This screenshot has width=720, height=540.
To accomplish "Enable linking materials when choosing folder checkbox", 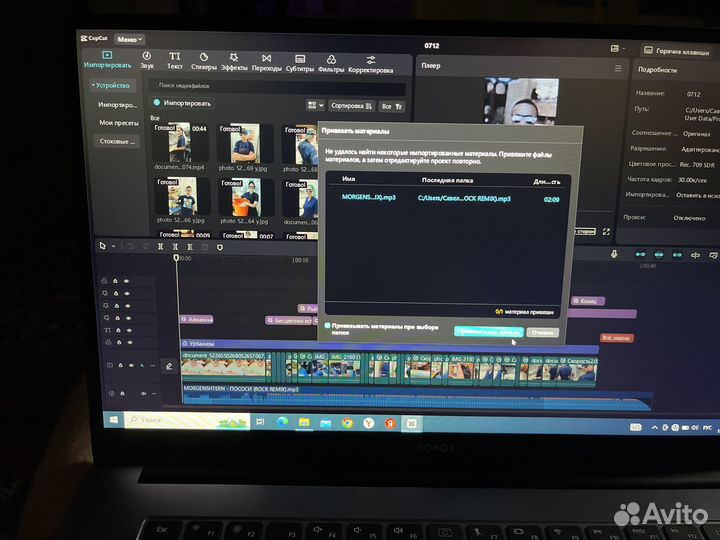I will tap(327, 326).
